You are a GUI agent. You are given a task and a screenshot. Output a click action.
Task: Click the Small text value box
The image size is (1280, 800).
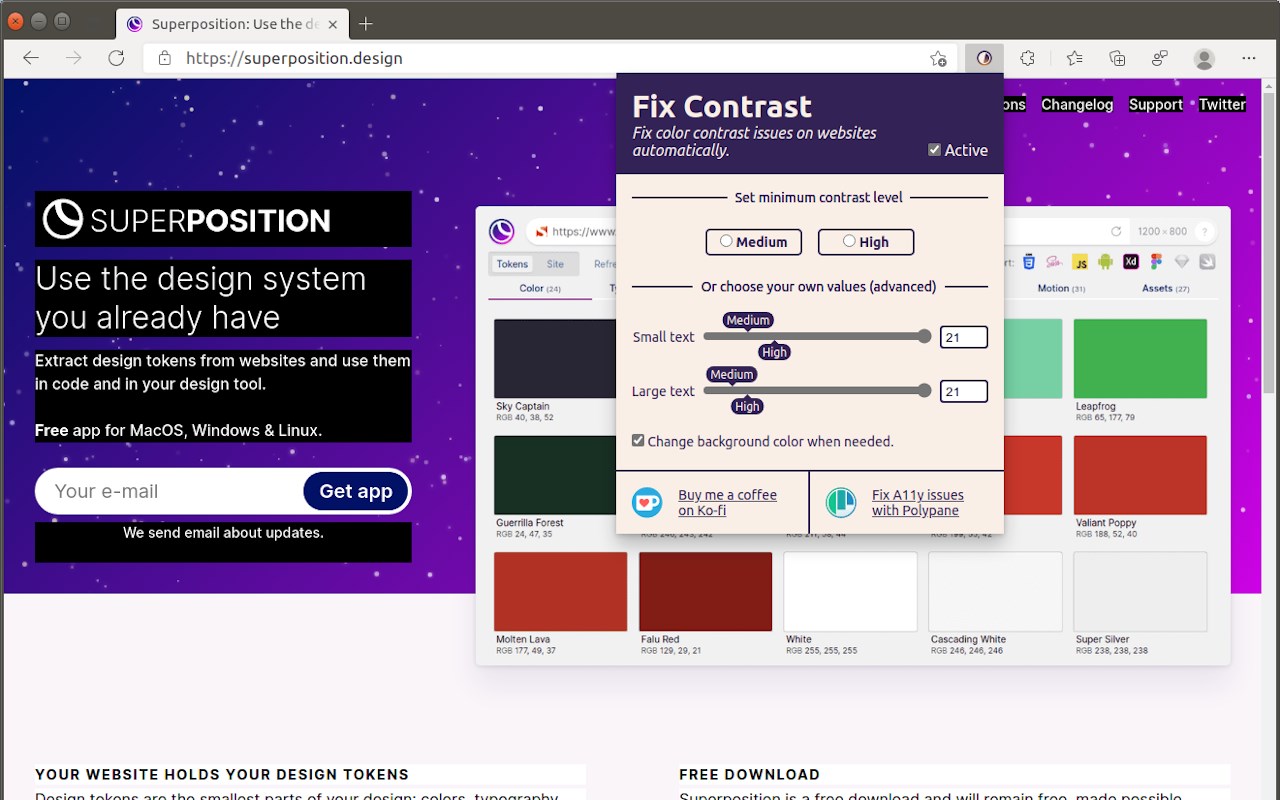964,337
